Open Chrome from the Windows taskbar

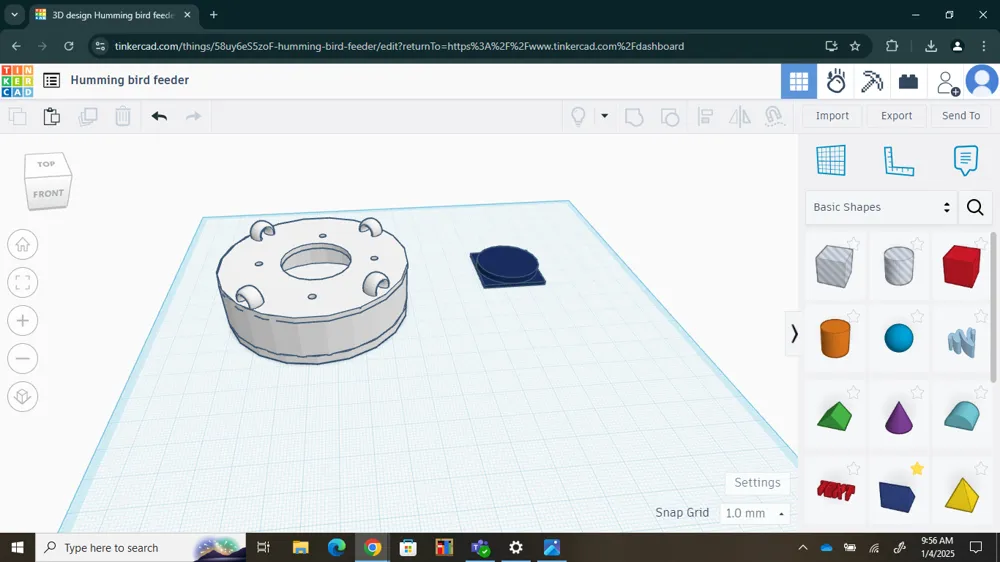click(x=372, y=547)
